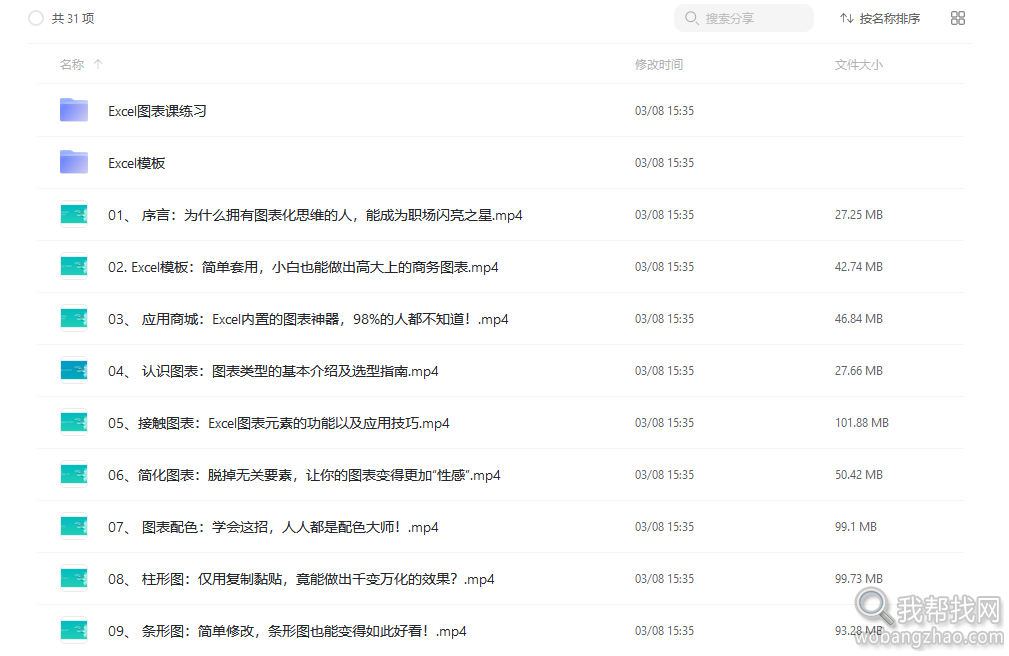
Task: Click size value 99.1 MB
Action: coord(856,527)
